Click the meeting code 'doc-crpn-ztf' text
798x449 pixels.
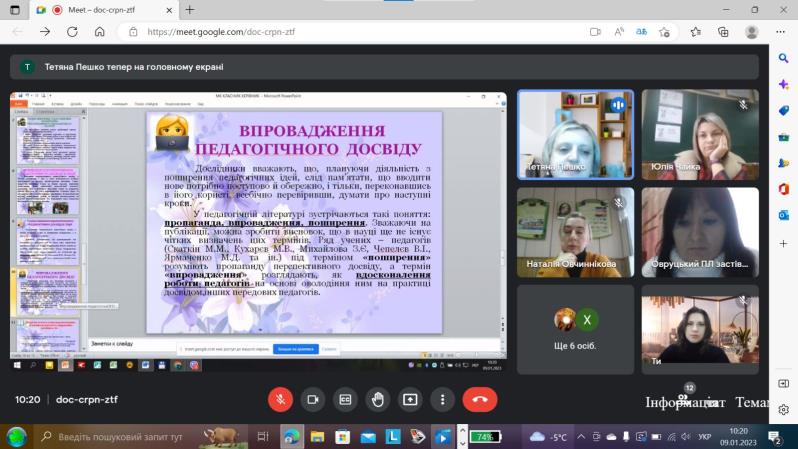point(87,400)
